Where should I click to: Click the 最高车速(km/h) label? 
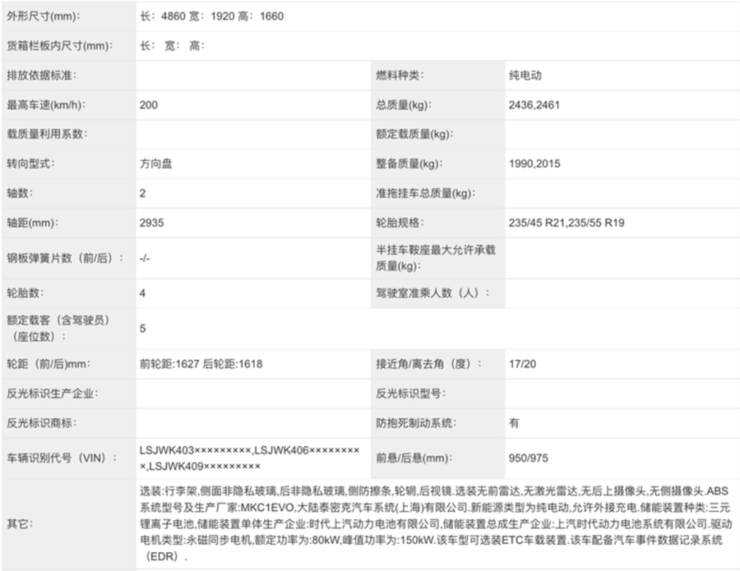click(46, 105)
